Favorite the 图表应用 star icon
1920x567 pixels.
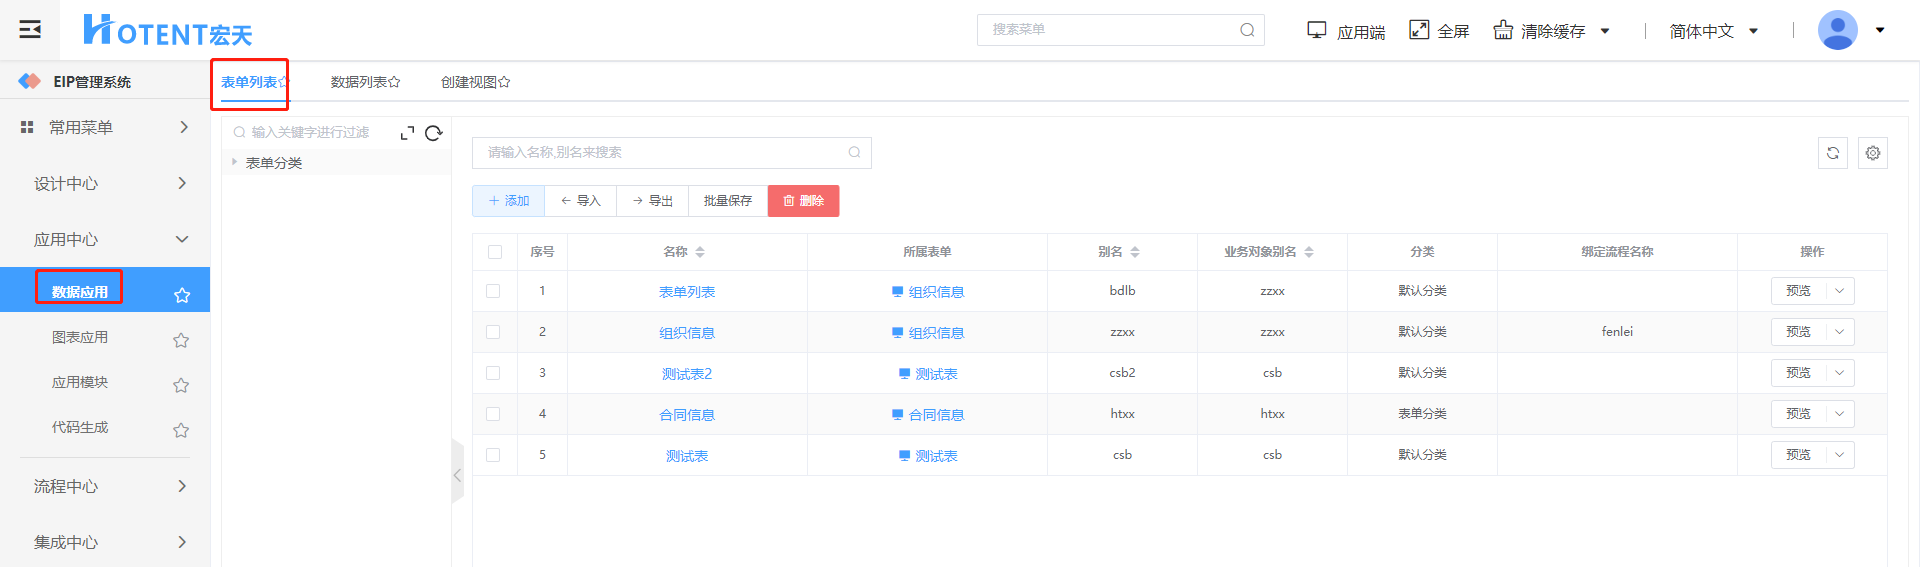(x=181, y=340)
